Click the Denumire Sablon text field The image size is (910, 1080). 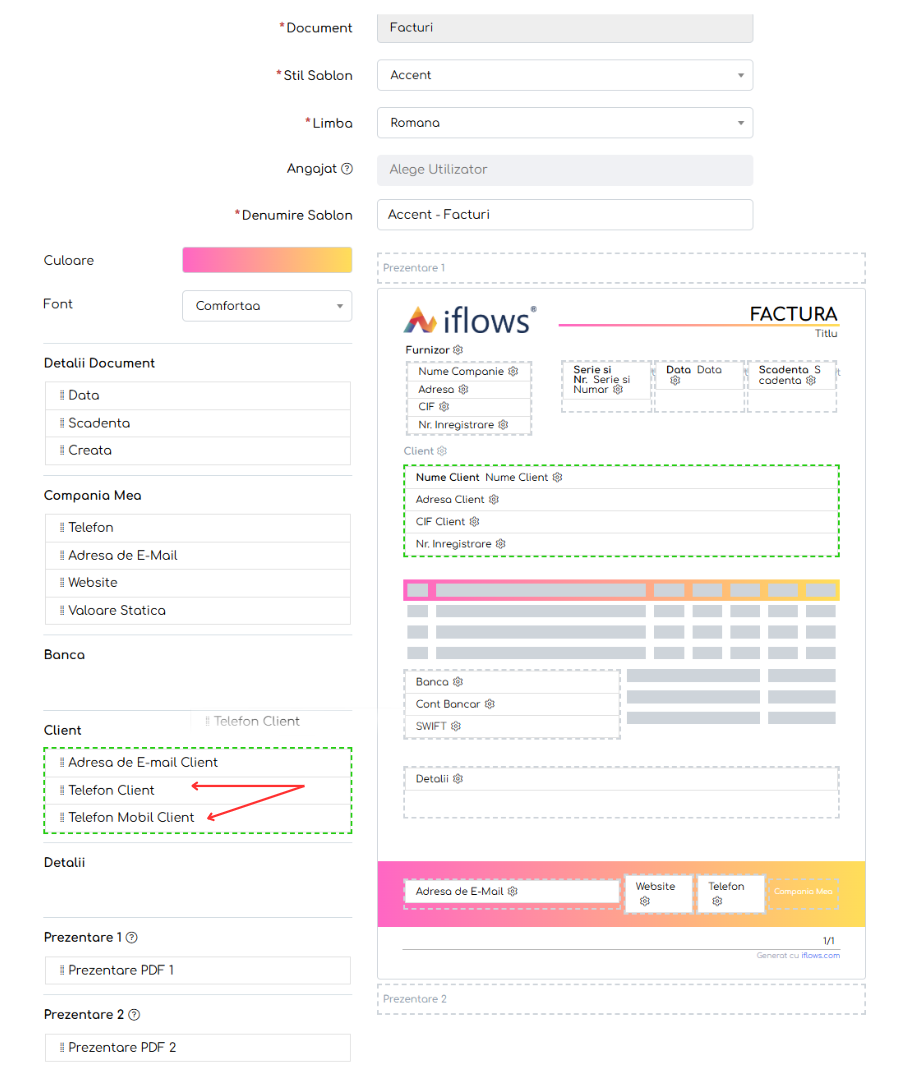565,215
